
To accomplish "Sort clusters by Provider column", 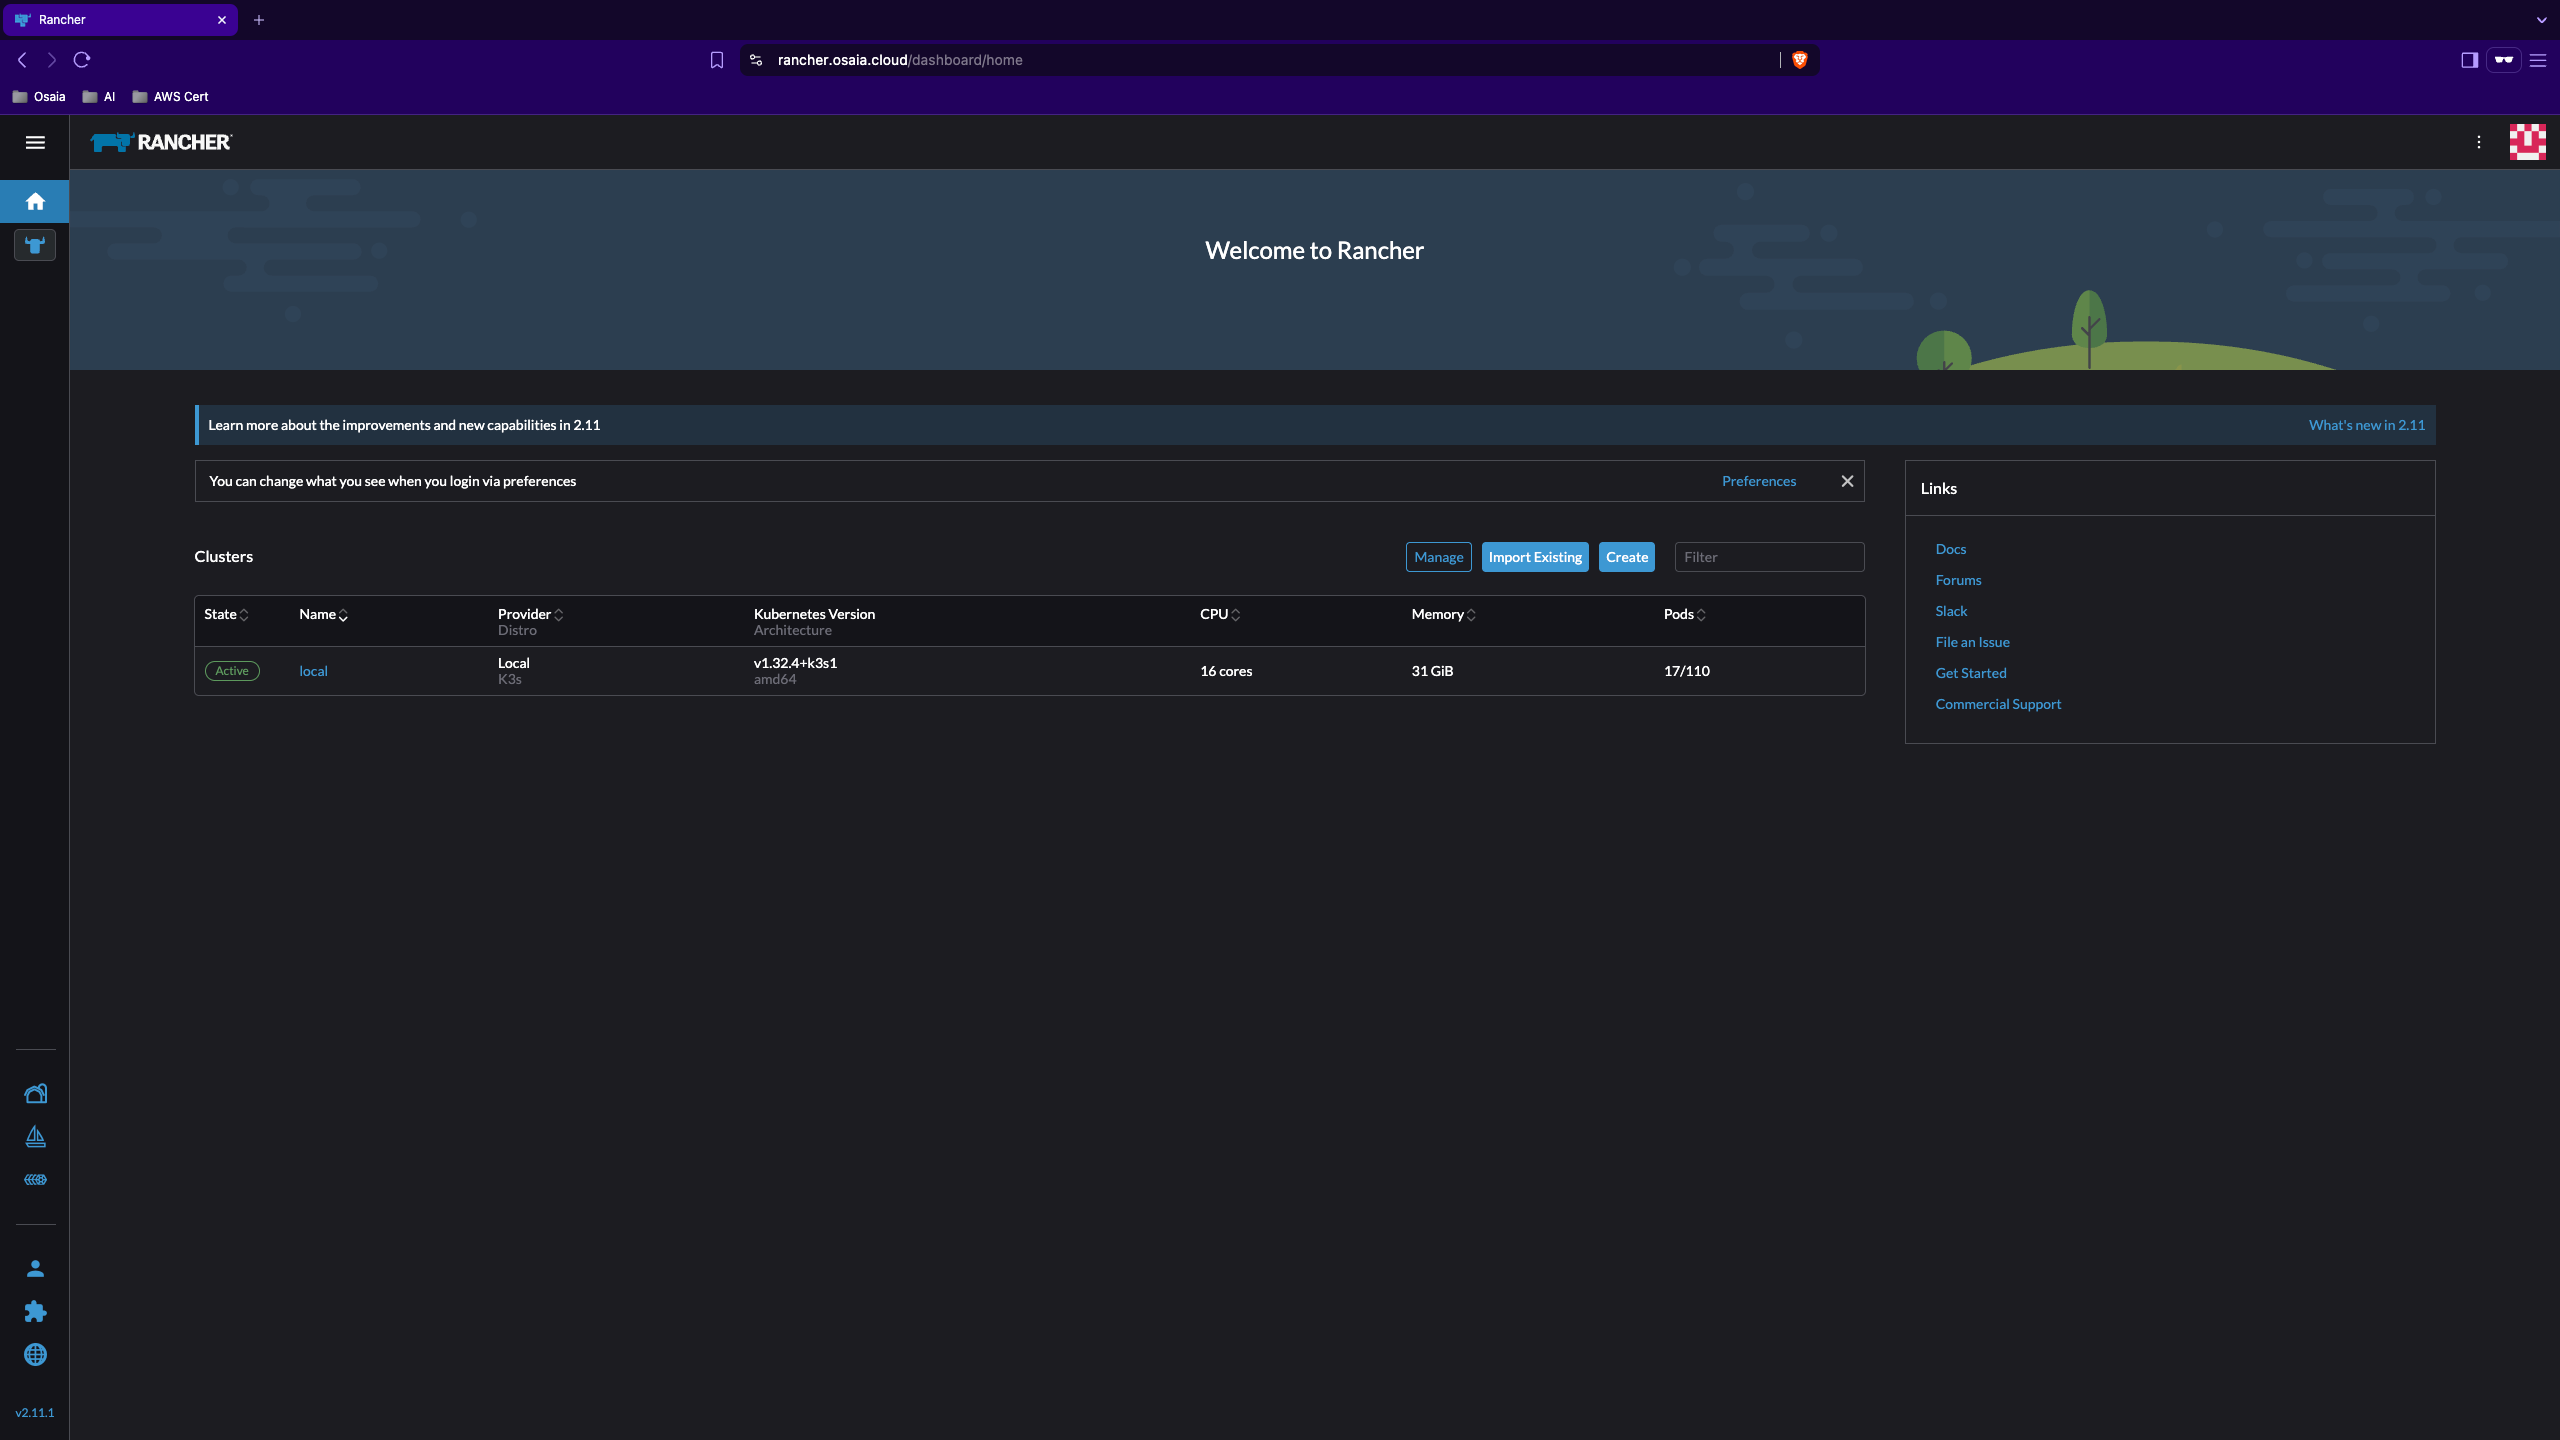I will click(x=530, y=614).
